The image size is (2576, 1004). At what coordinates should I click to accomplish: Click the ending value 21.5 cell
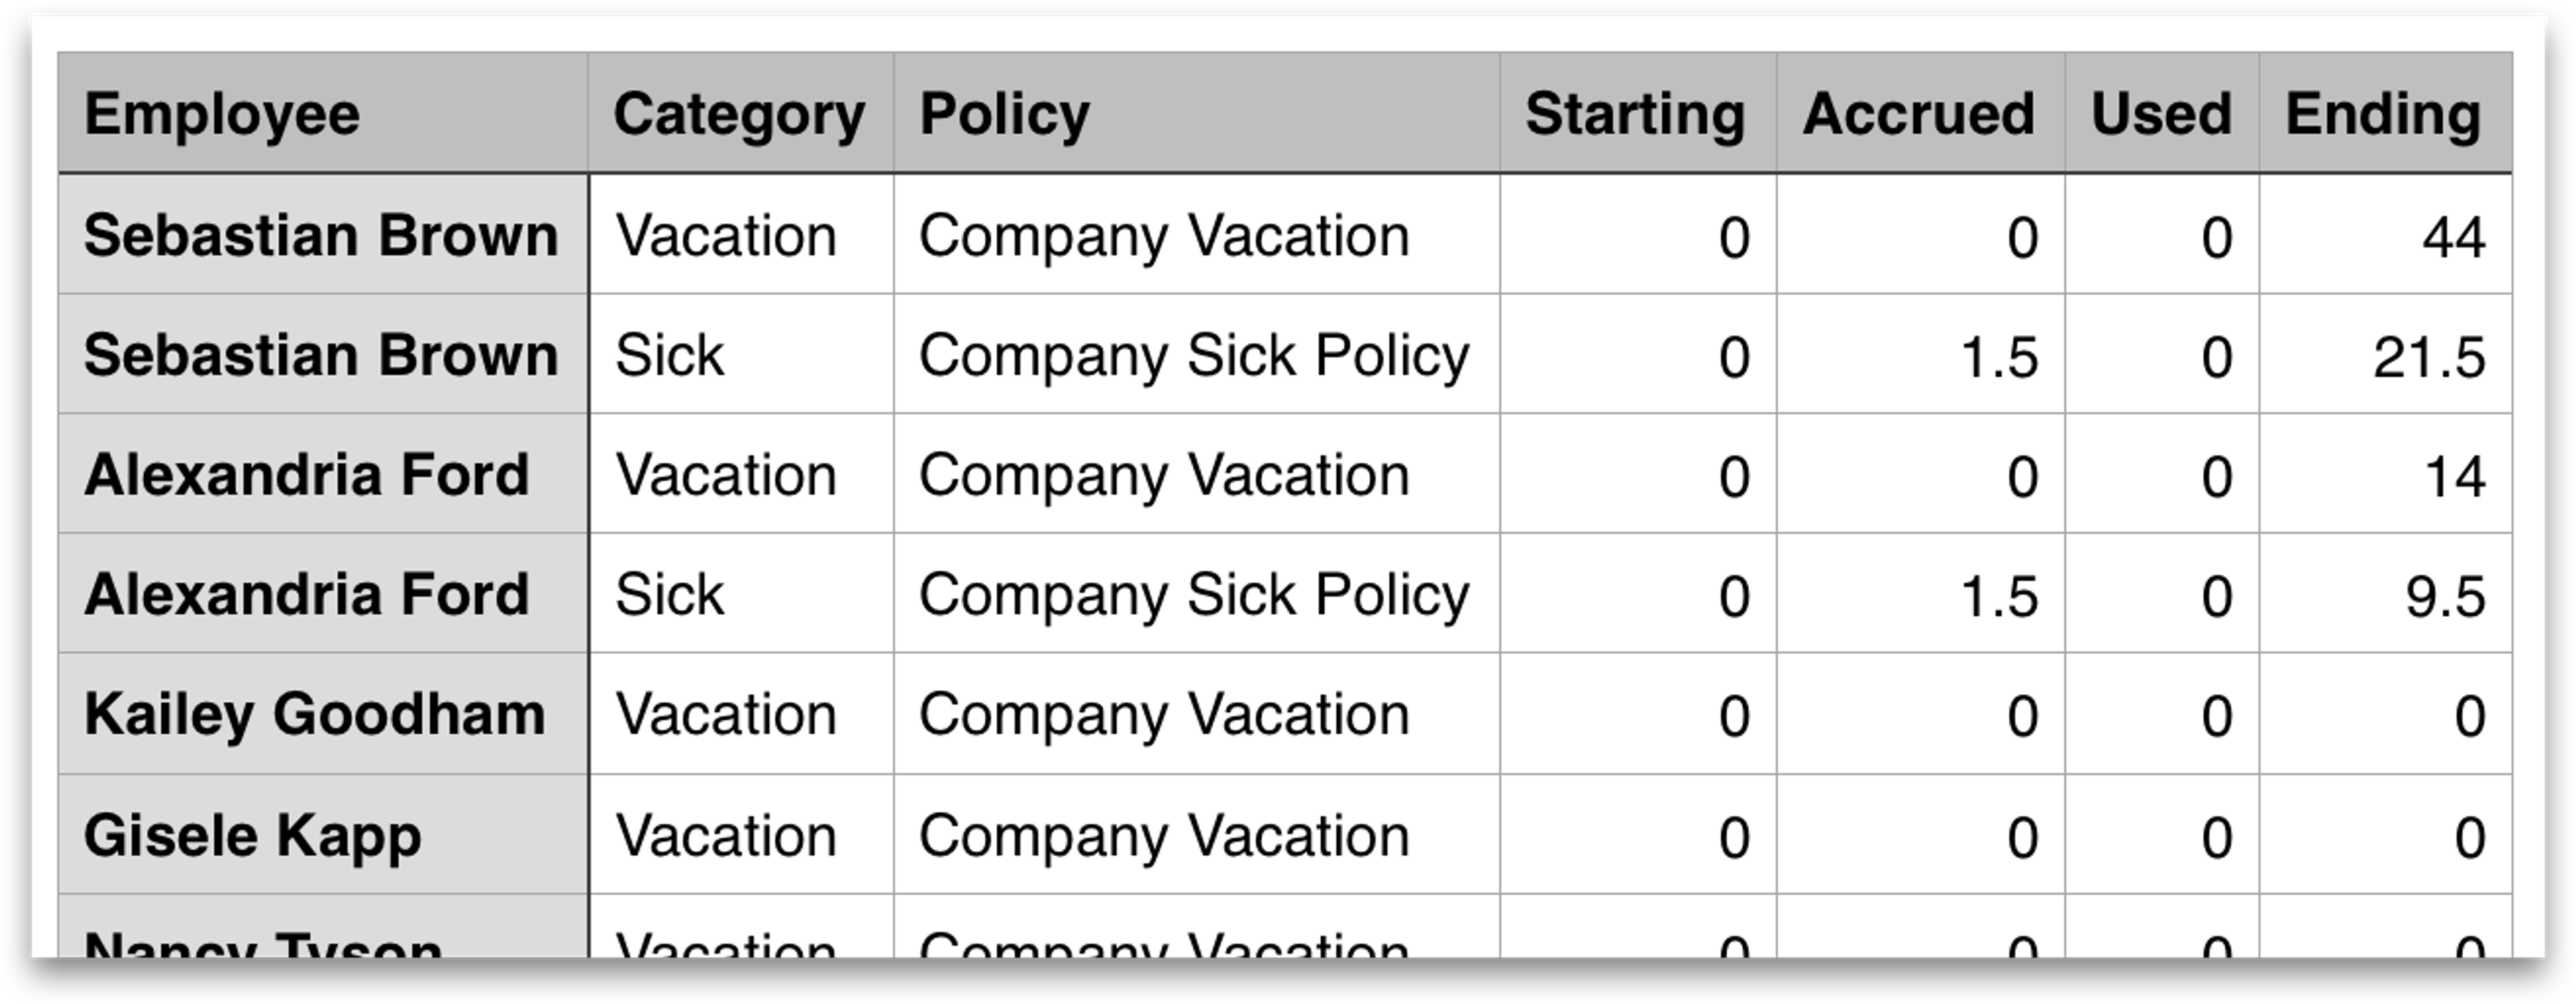[x=2386, y=354]
